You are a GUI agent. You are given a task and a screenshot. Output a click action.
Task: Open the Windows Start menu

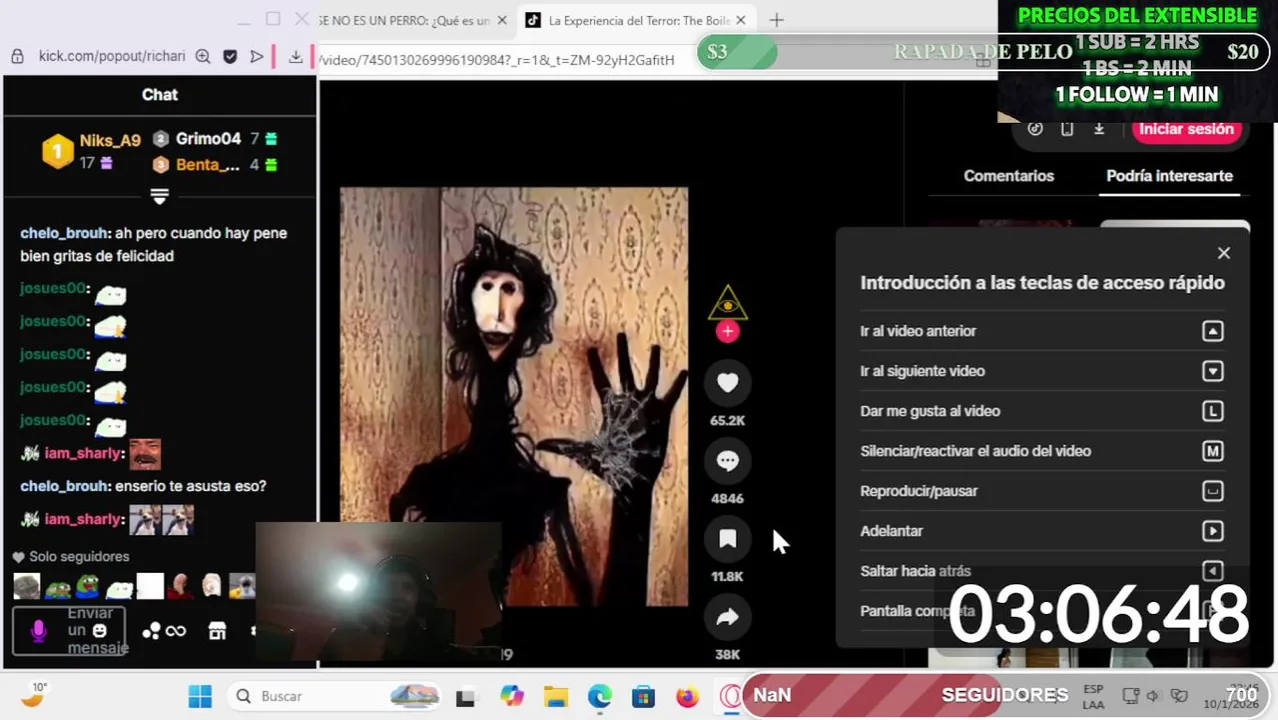coord(200,696)
